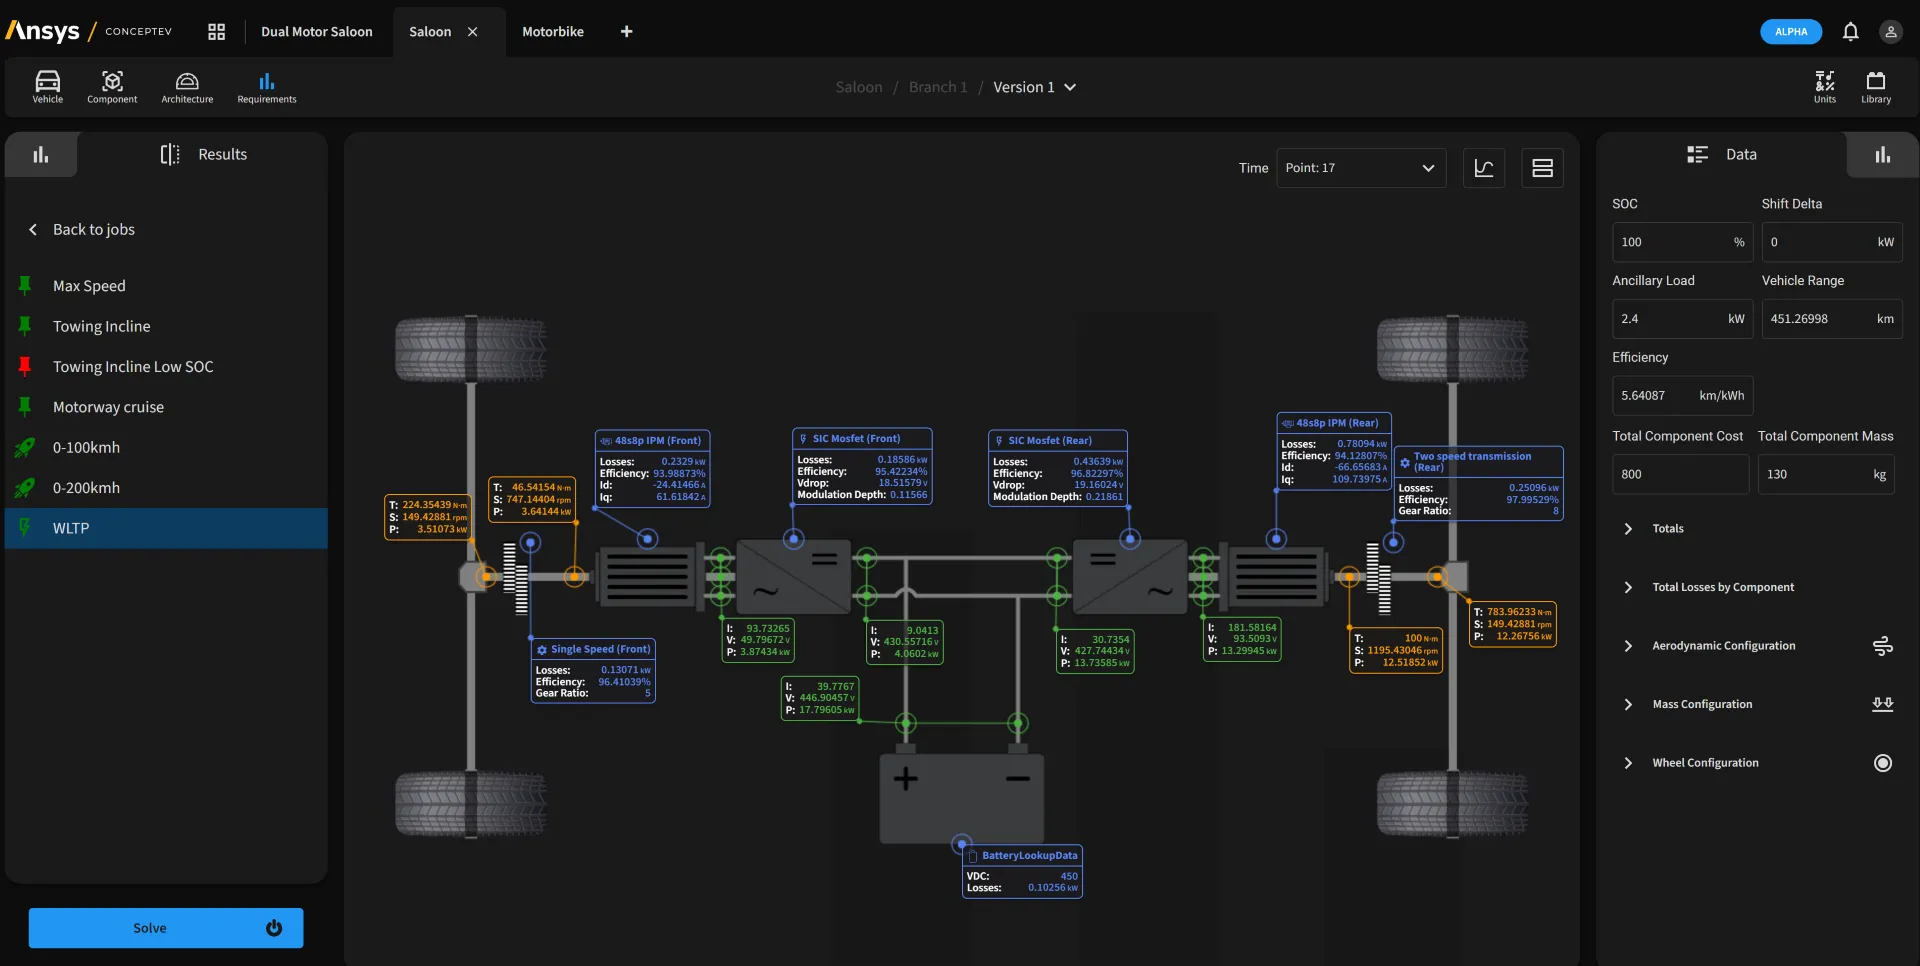Toggle the bar chart panel on right
This screenshot has height=966, width=1920.
[x=1882, y=155]
